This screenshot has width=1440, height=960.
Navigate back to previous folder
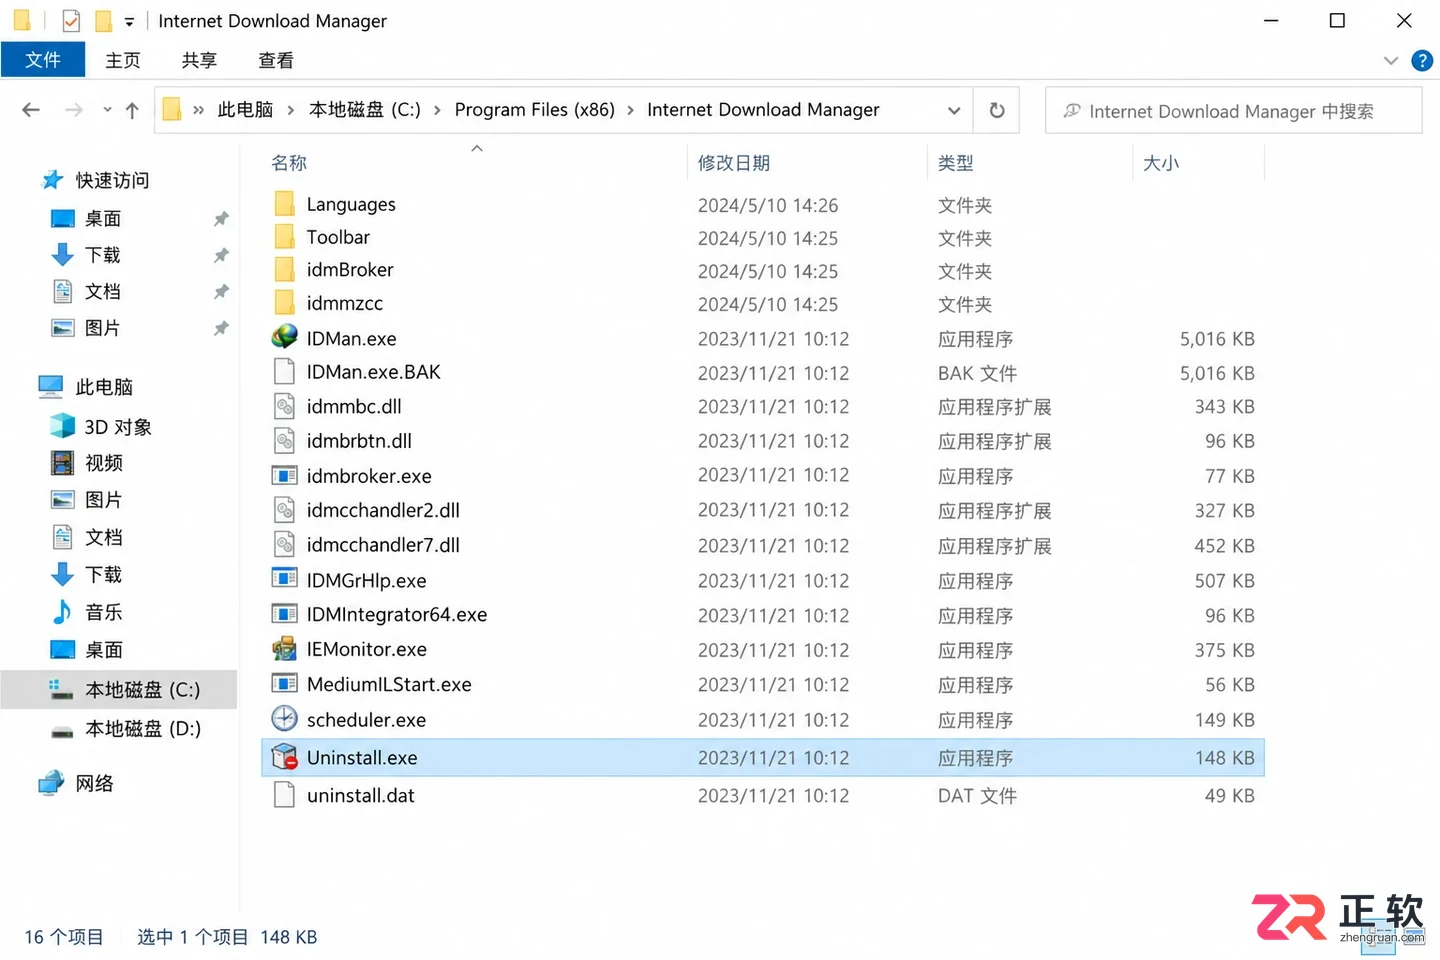(31, 110)
